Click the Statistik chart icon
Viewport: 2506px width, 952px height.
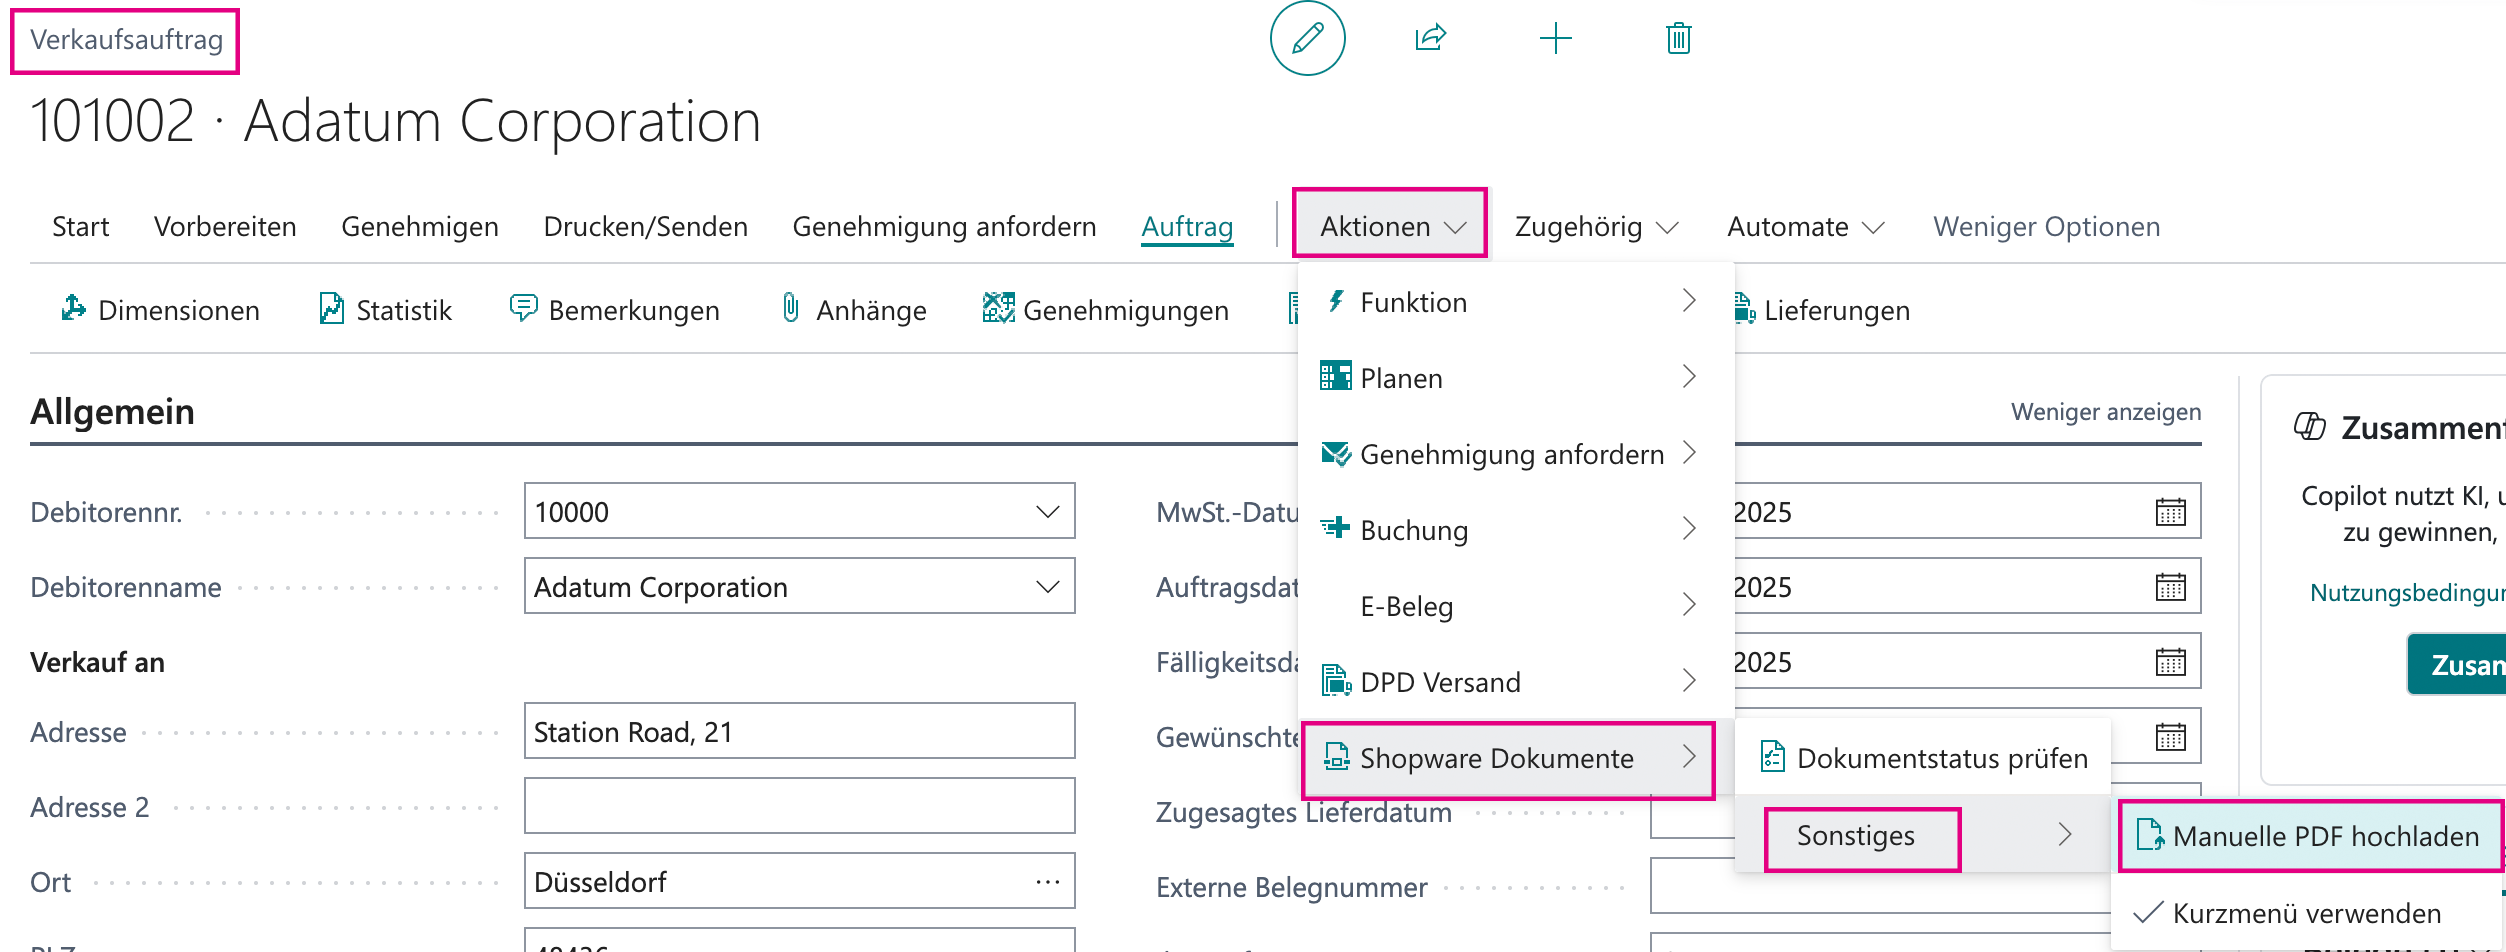tap(331, 308)
